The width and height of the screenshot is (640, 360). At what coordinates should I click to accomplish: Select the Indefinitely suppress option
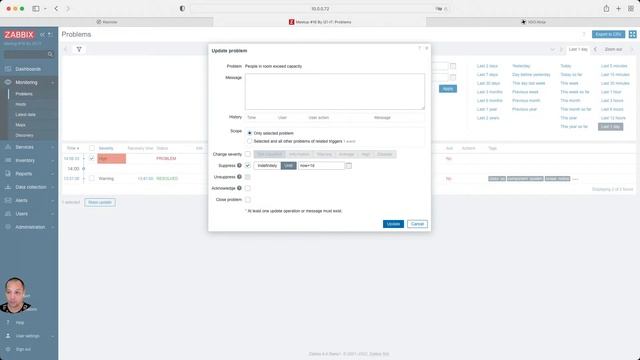point(267,166)
